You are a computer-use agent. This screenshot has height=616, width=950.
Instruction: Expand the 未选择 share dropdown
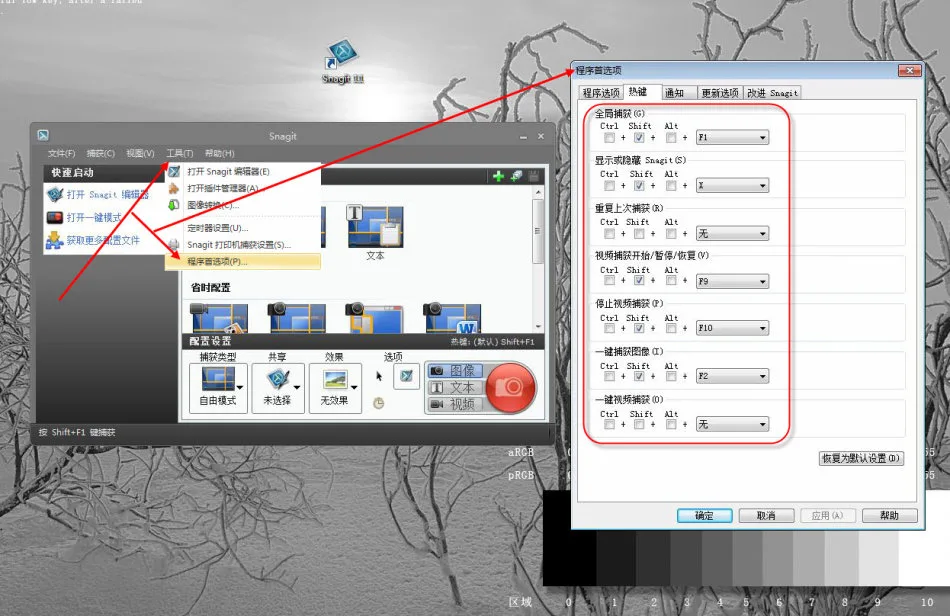297,387
